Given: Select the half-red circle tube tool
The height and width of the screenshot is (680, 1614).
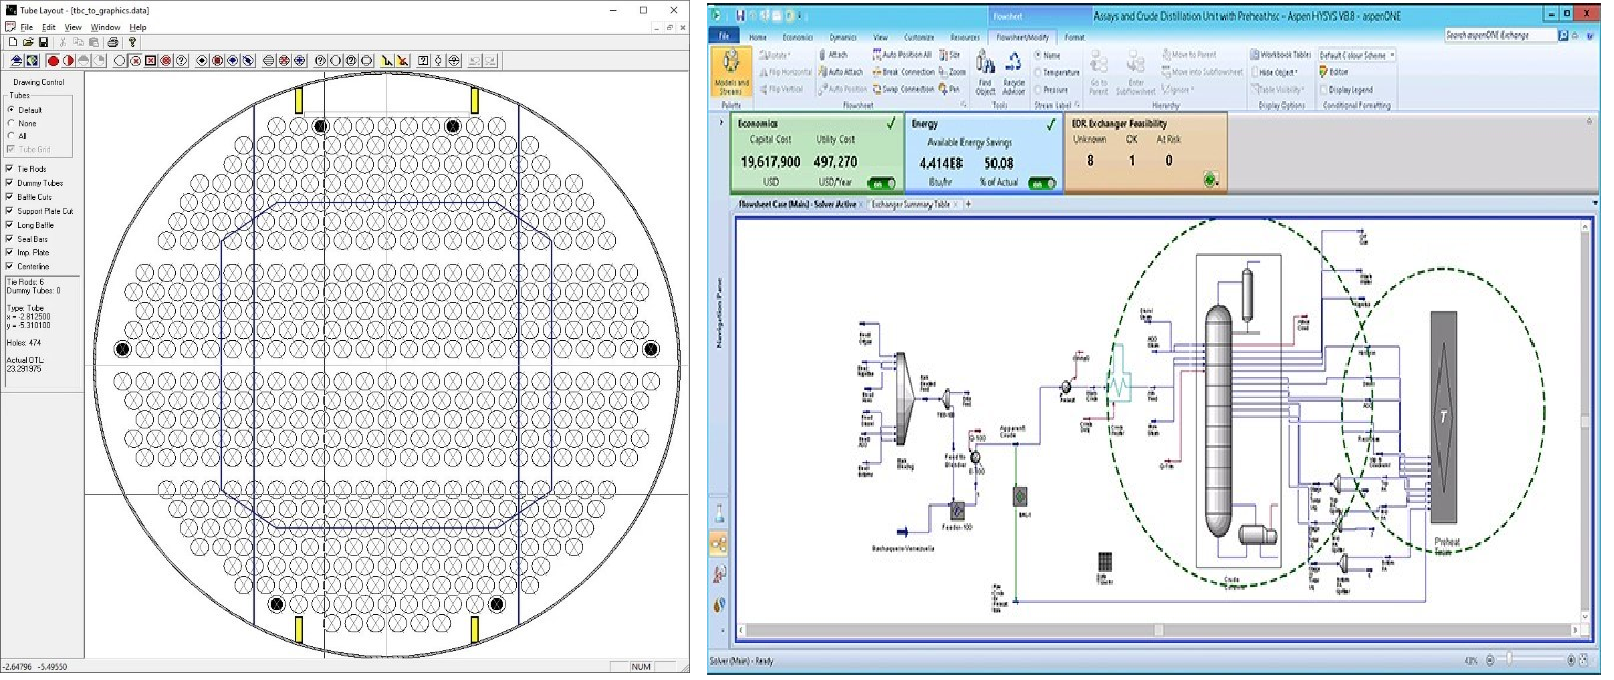Looking at the screenshot, I should pos(68,61).
